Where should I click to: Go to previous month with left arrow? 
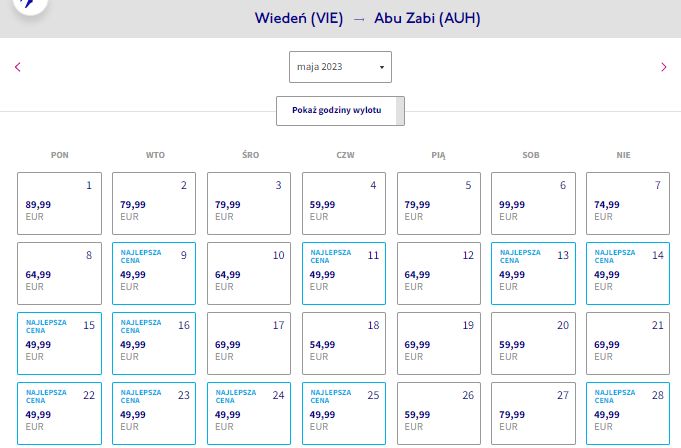(18, 67)
